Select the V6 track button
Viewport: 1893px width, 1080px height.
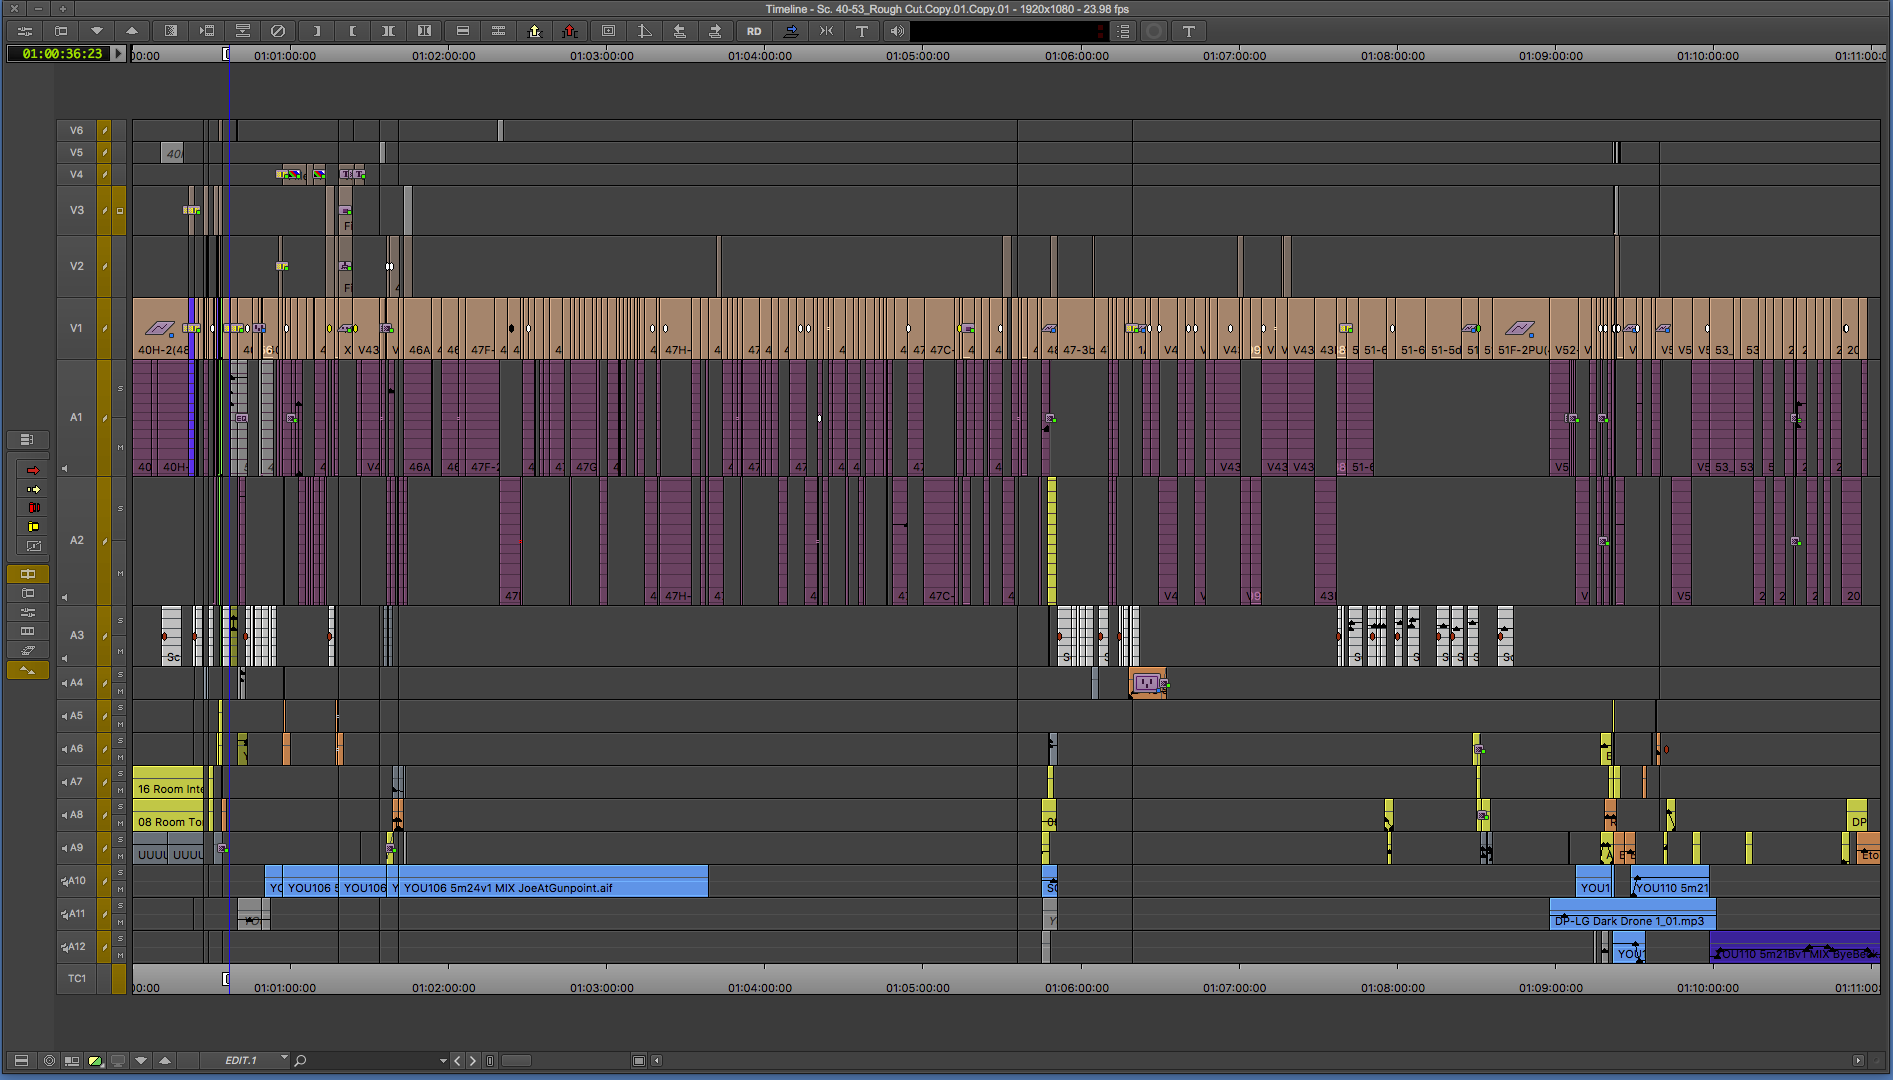pos(76,130)
